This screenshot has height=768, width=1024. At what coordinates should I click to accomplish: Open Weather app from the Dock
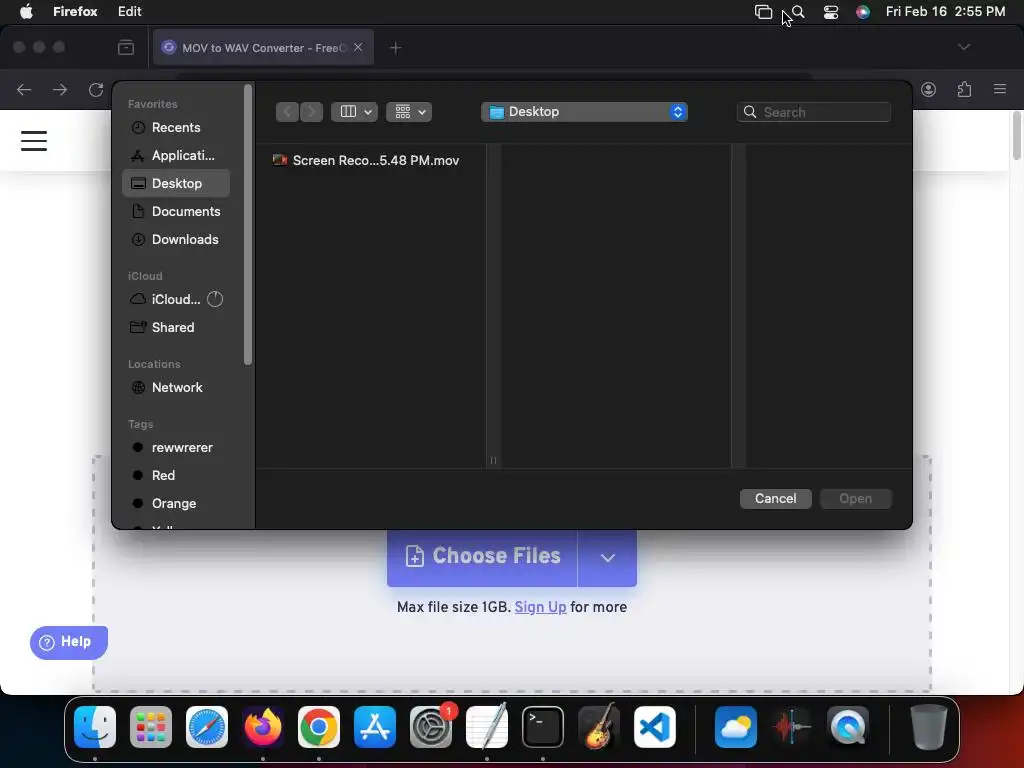point(736,727)
